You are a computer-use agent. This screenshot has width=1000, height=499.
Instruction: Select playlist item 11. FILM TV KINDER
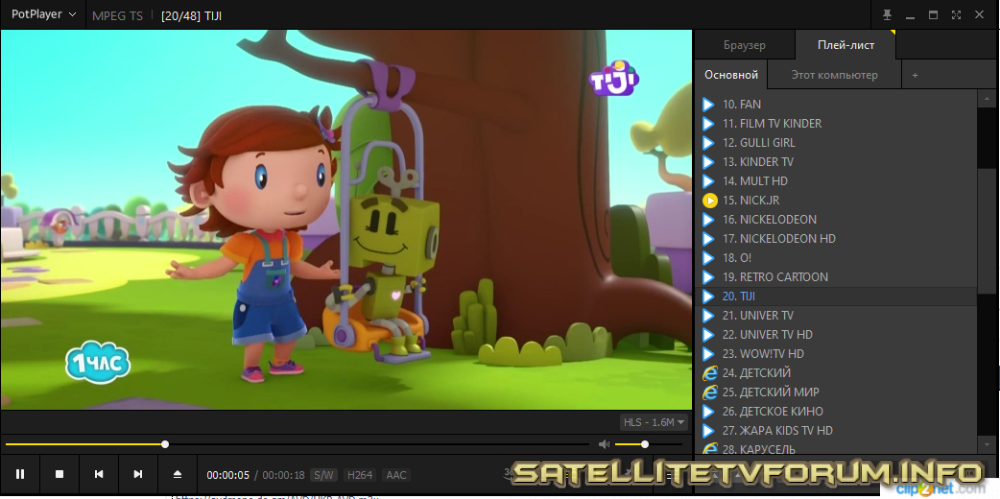click(835, 123)
